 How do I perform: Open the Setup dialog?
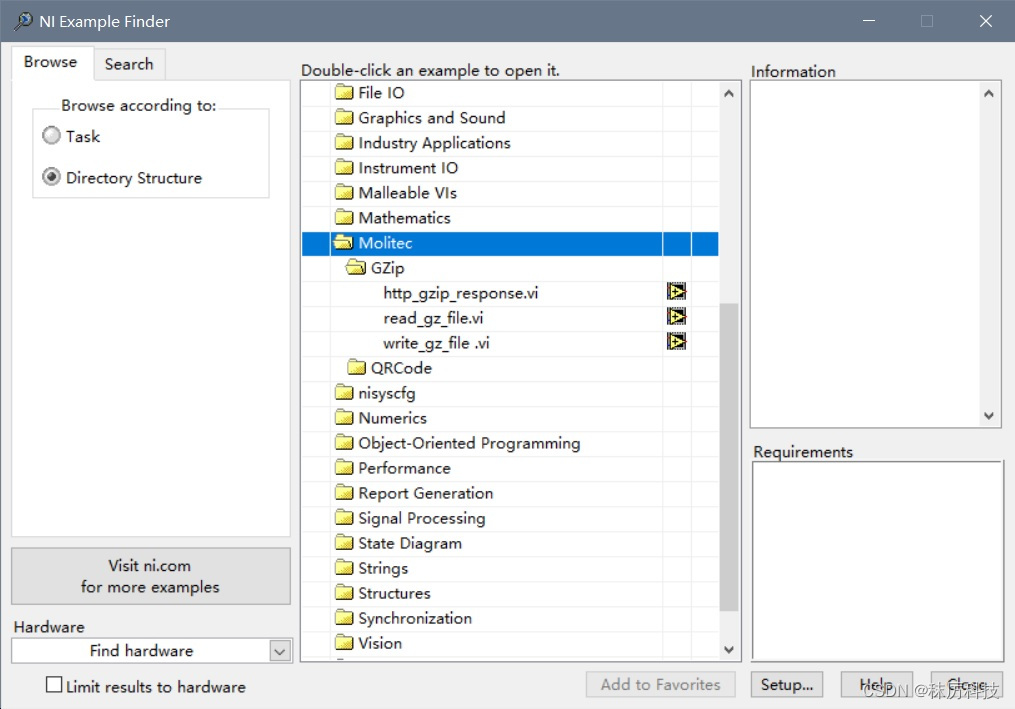pos(786,684)
